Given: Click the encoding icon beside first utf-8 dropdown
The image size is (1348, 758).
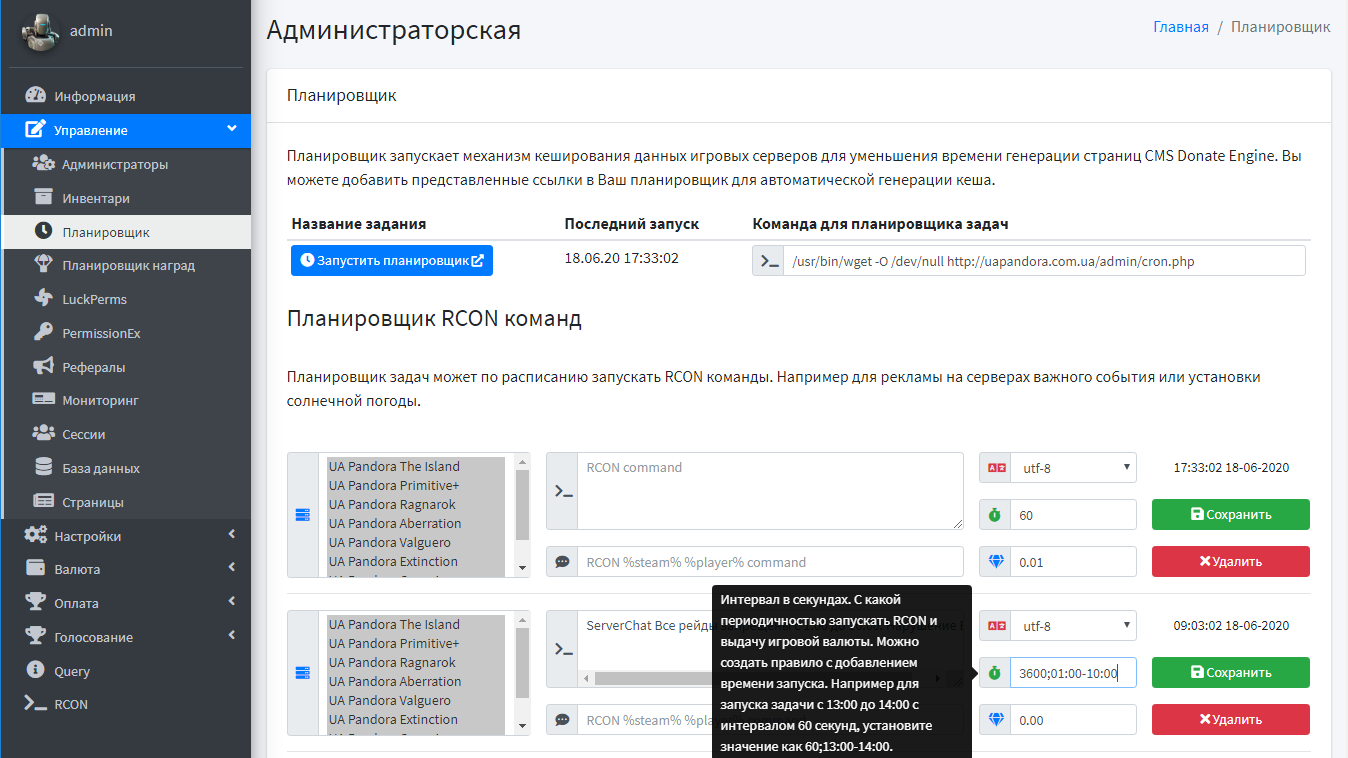Looking at the screenshot, I should click(994, 467).
